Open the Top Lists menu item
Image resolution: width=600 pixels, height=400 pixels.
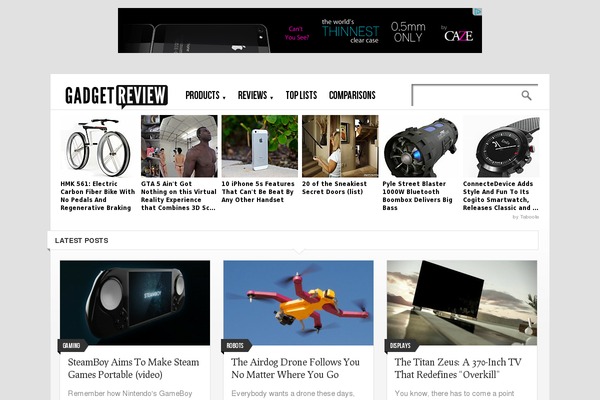(301, 95)
